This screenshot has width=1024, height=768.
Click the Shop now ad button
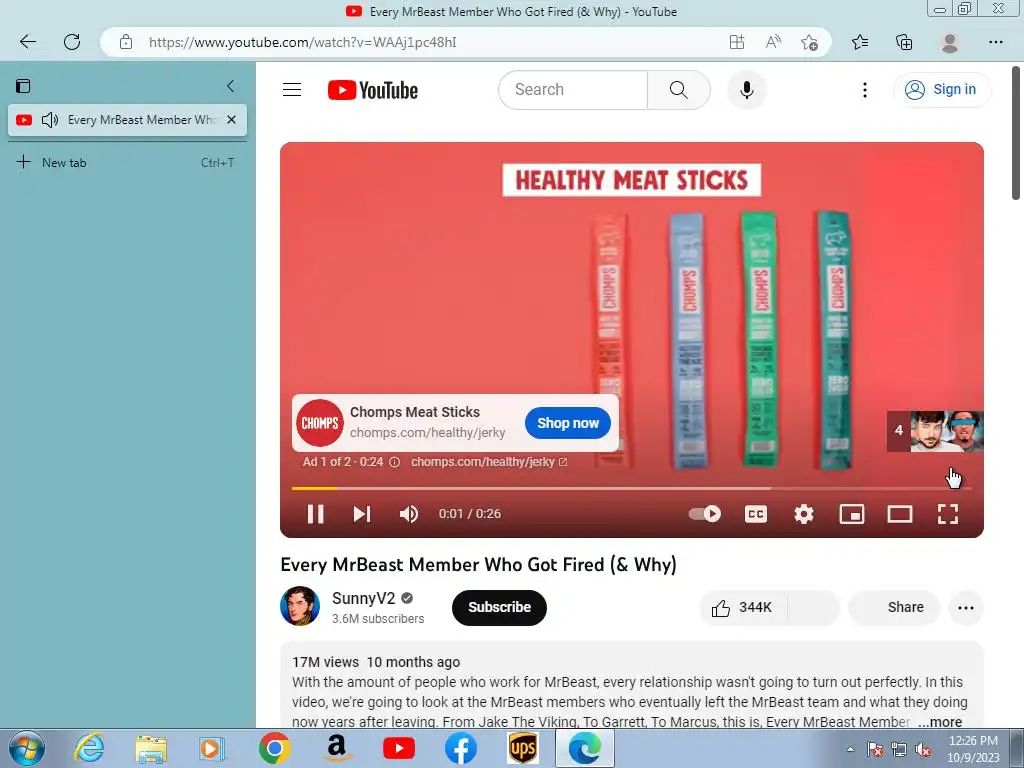tap(568, 423)
